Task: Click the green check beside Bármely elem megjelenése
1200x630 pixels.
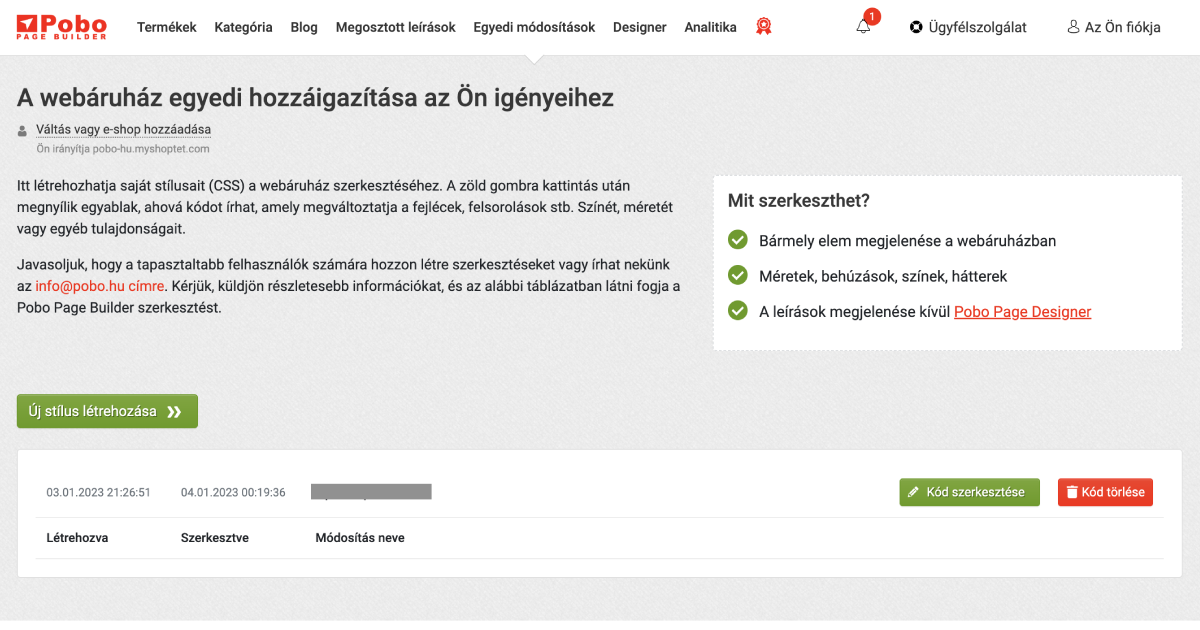Action: pyautogui.click(x=738, y=240)
